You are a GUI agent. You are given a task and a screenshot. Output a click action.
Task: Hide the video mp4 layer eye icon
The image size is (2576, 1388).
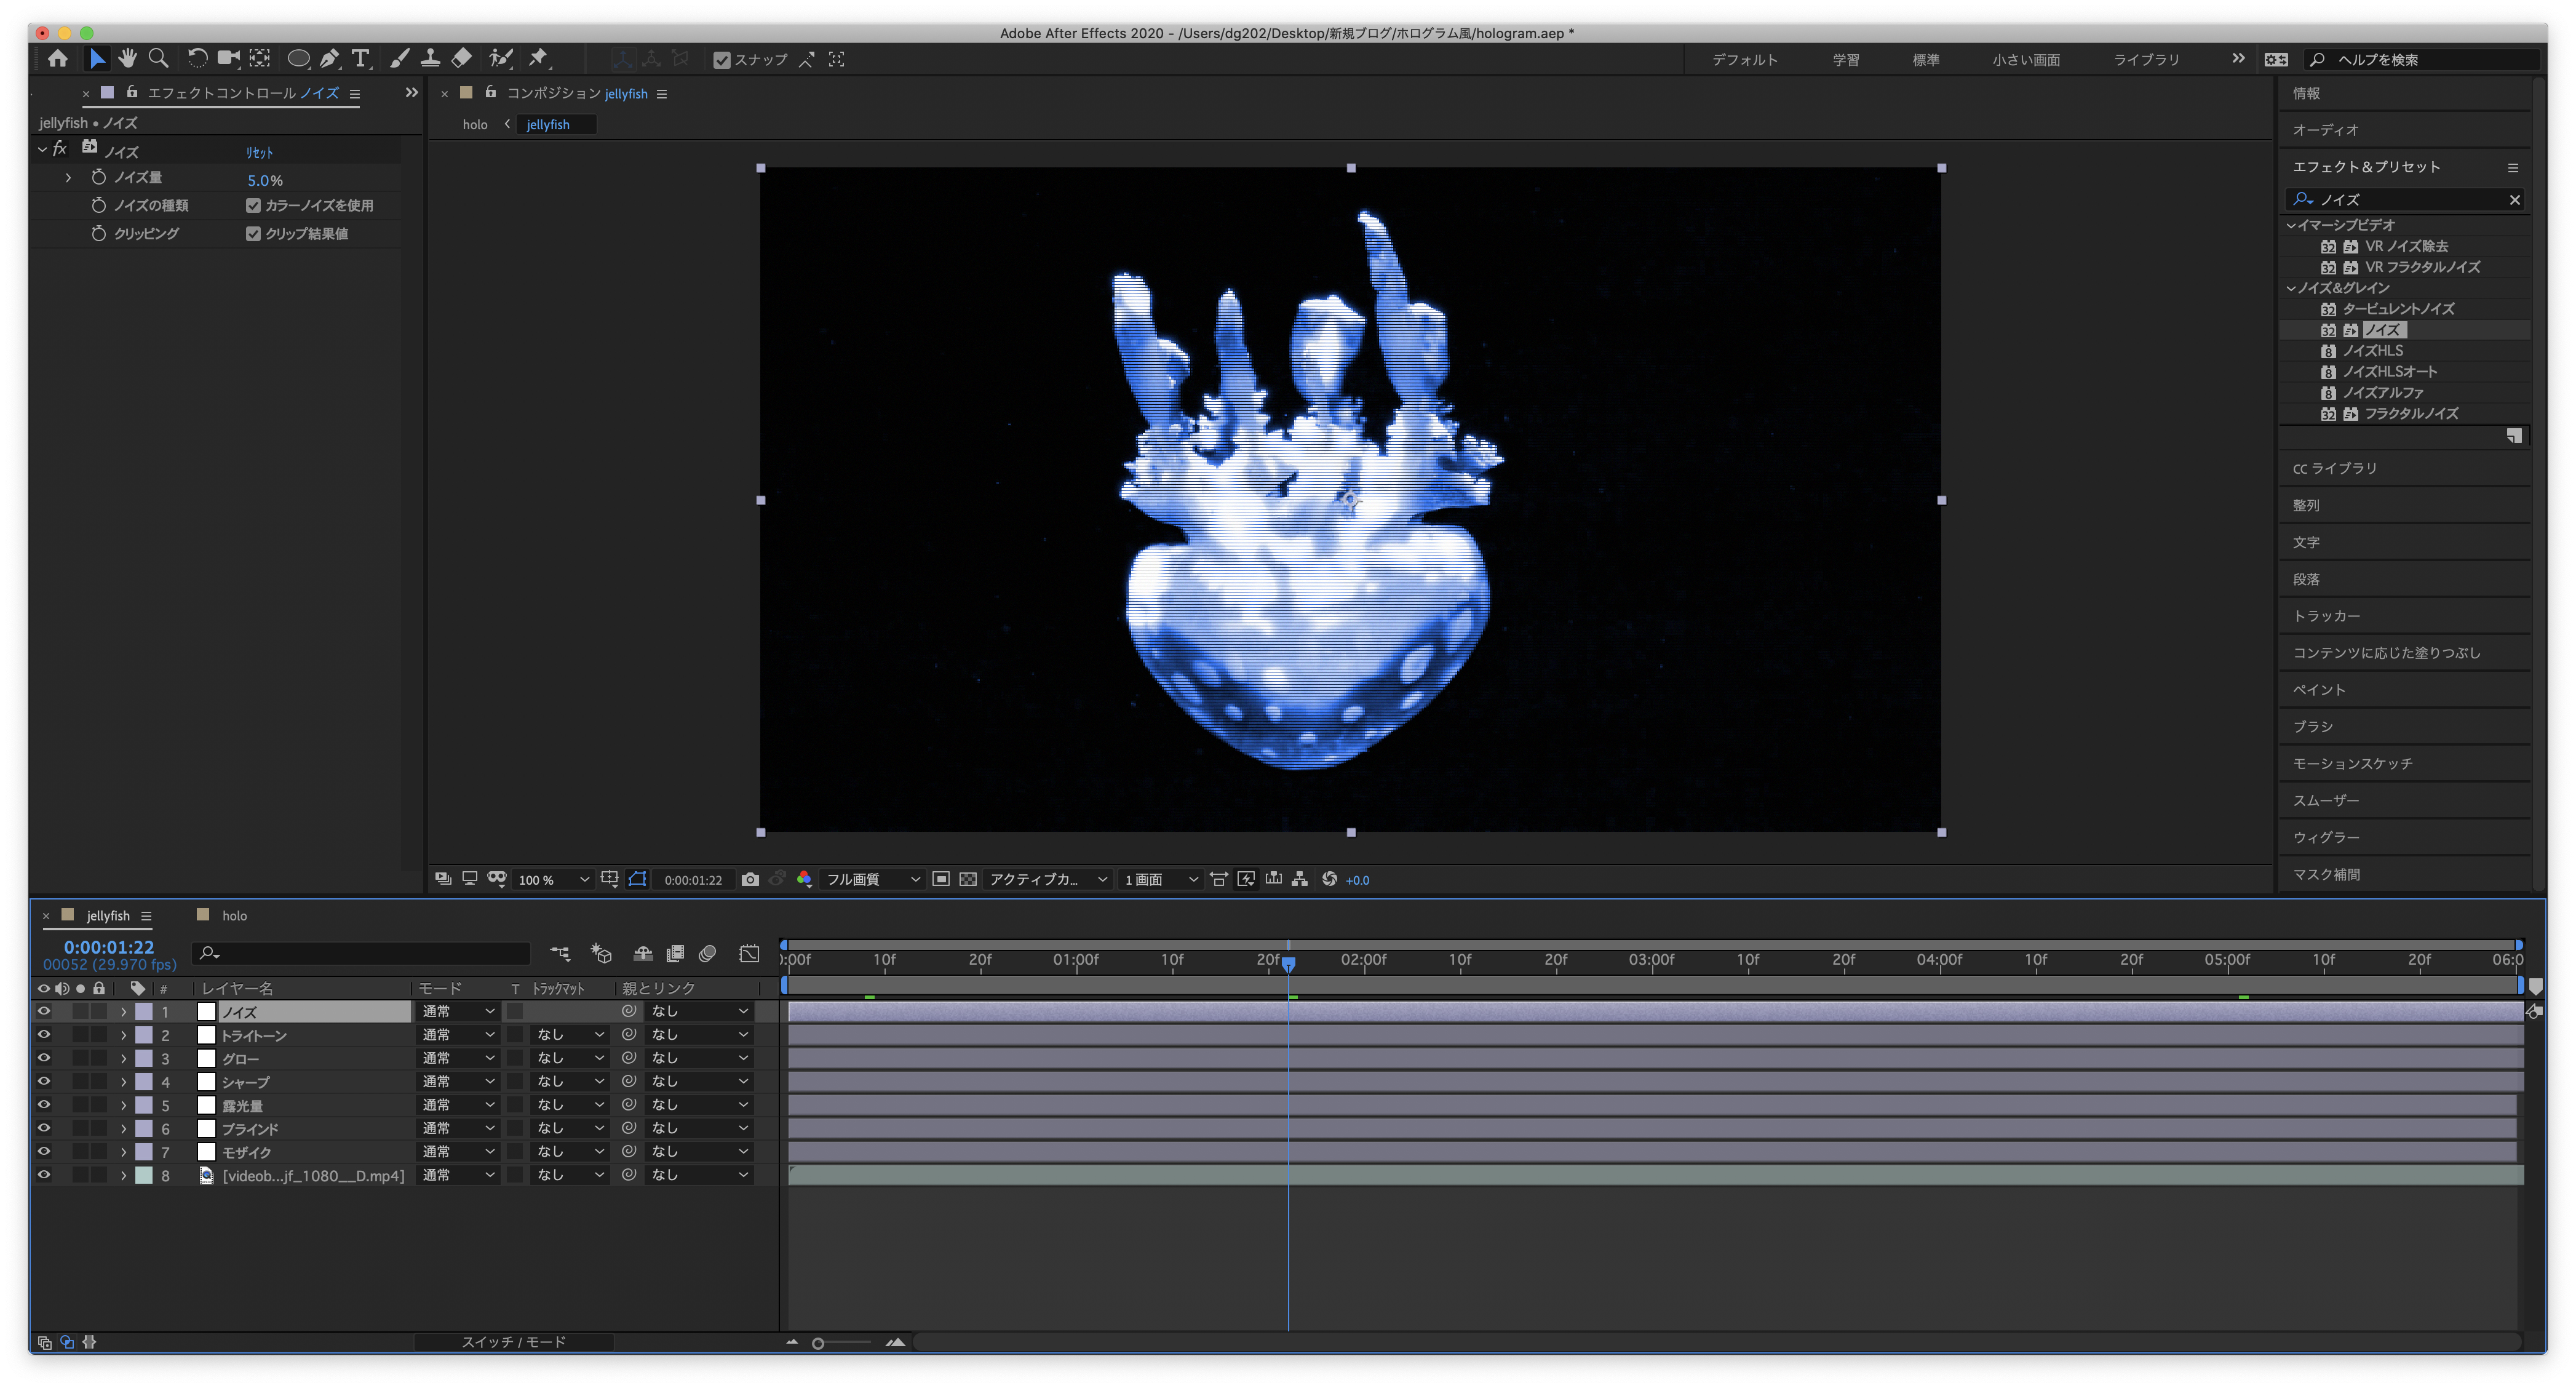[44, 1175]
